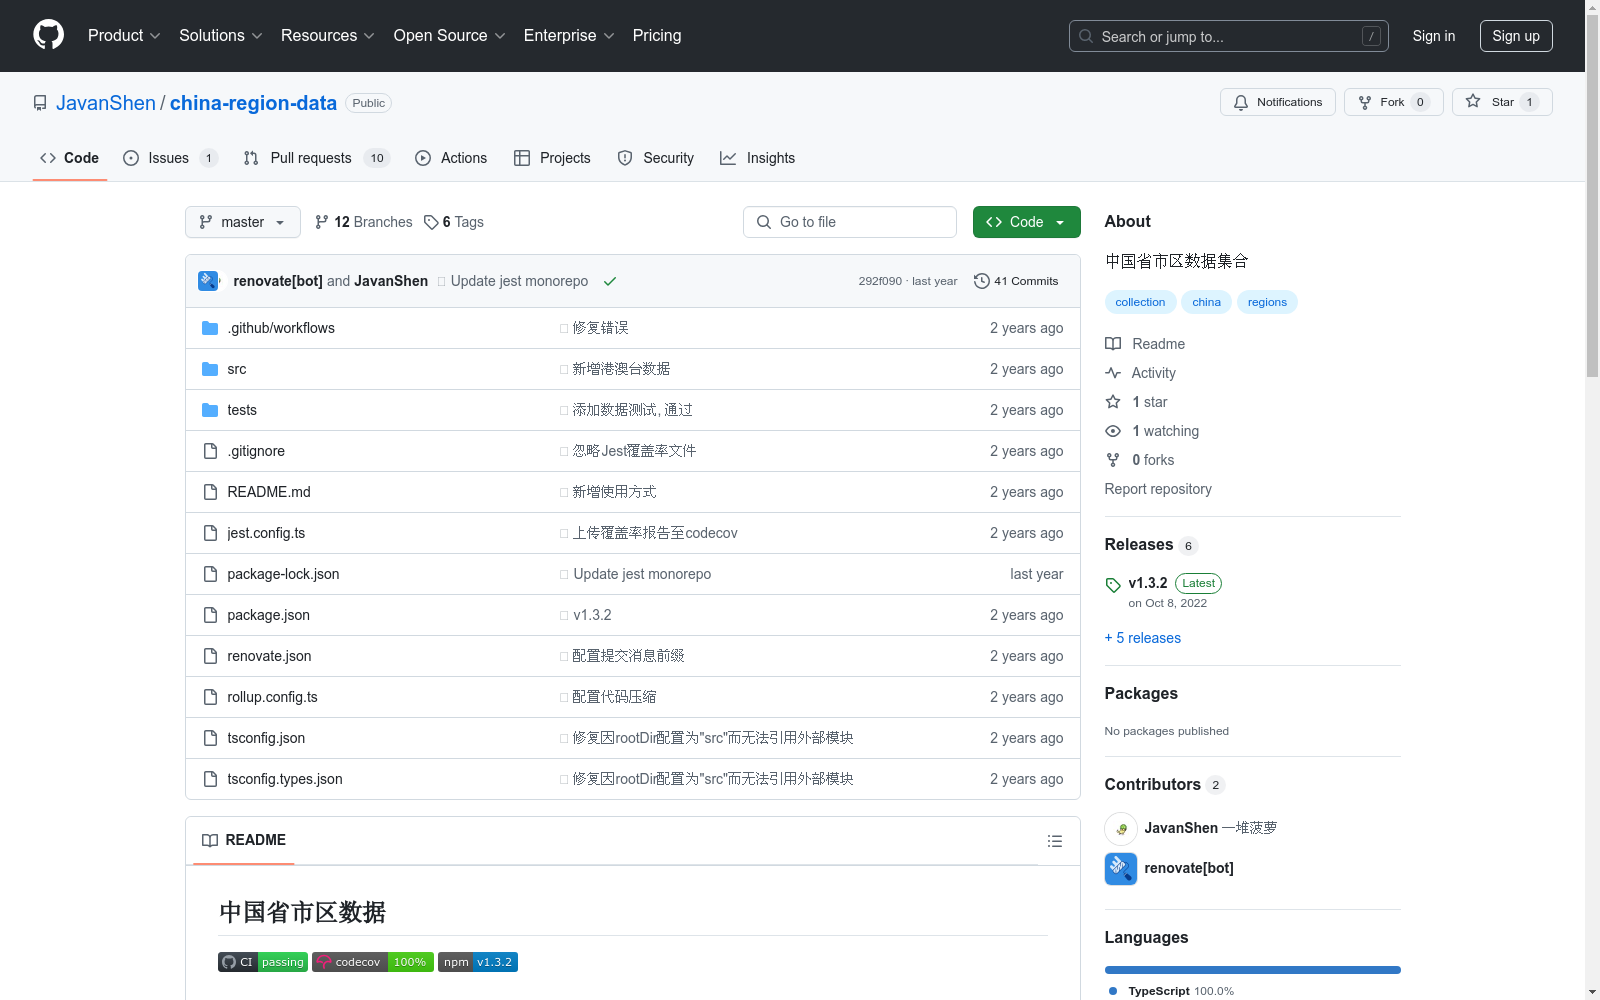1600x1000 pixels.
Task: Open the renovate.json file
Action: 269,656
